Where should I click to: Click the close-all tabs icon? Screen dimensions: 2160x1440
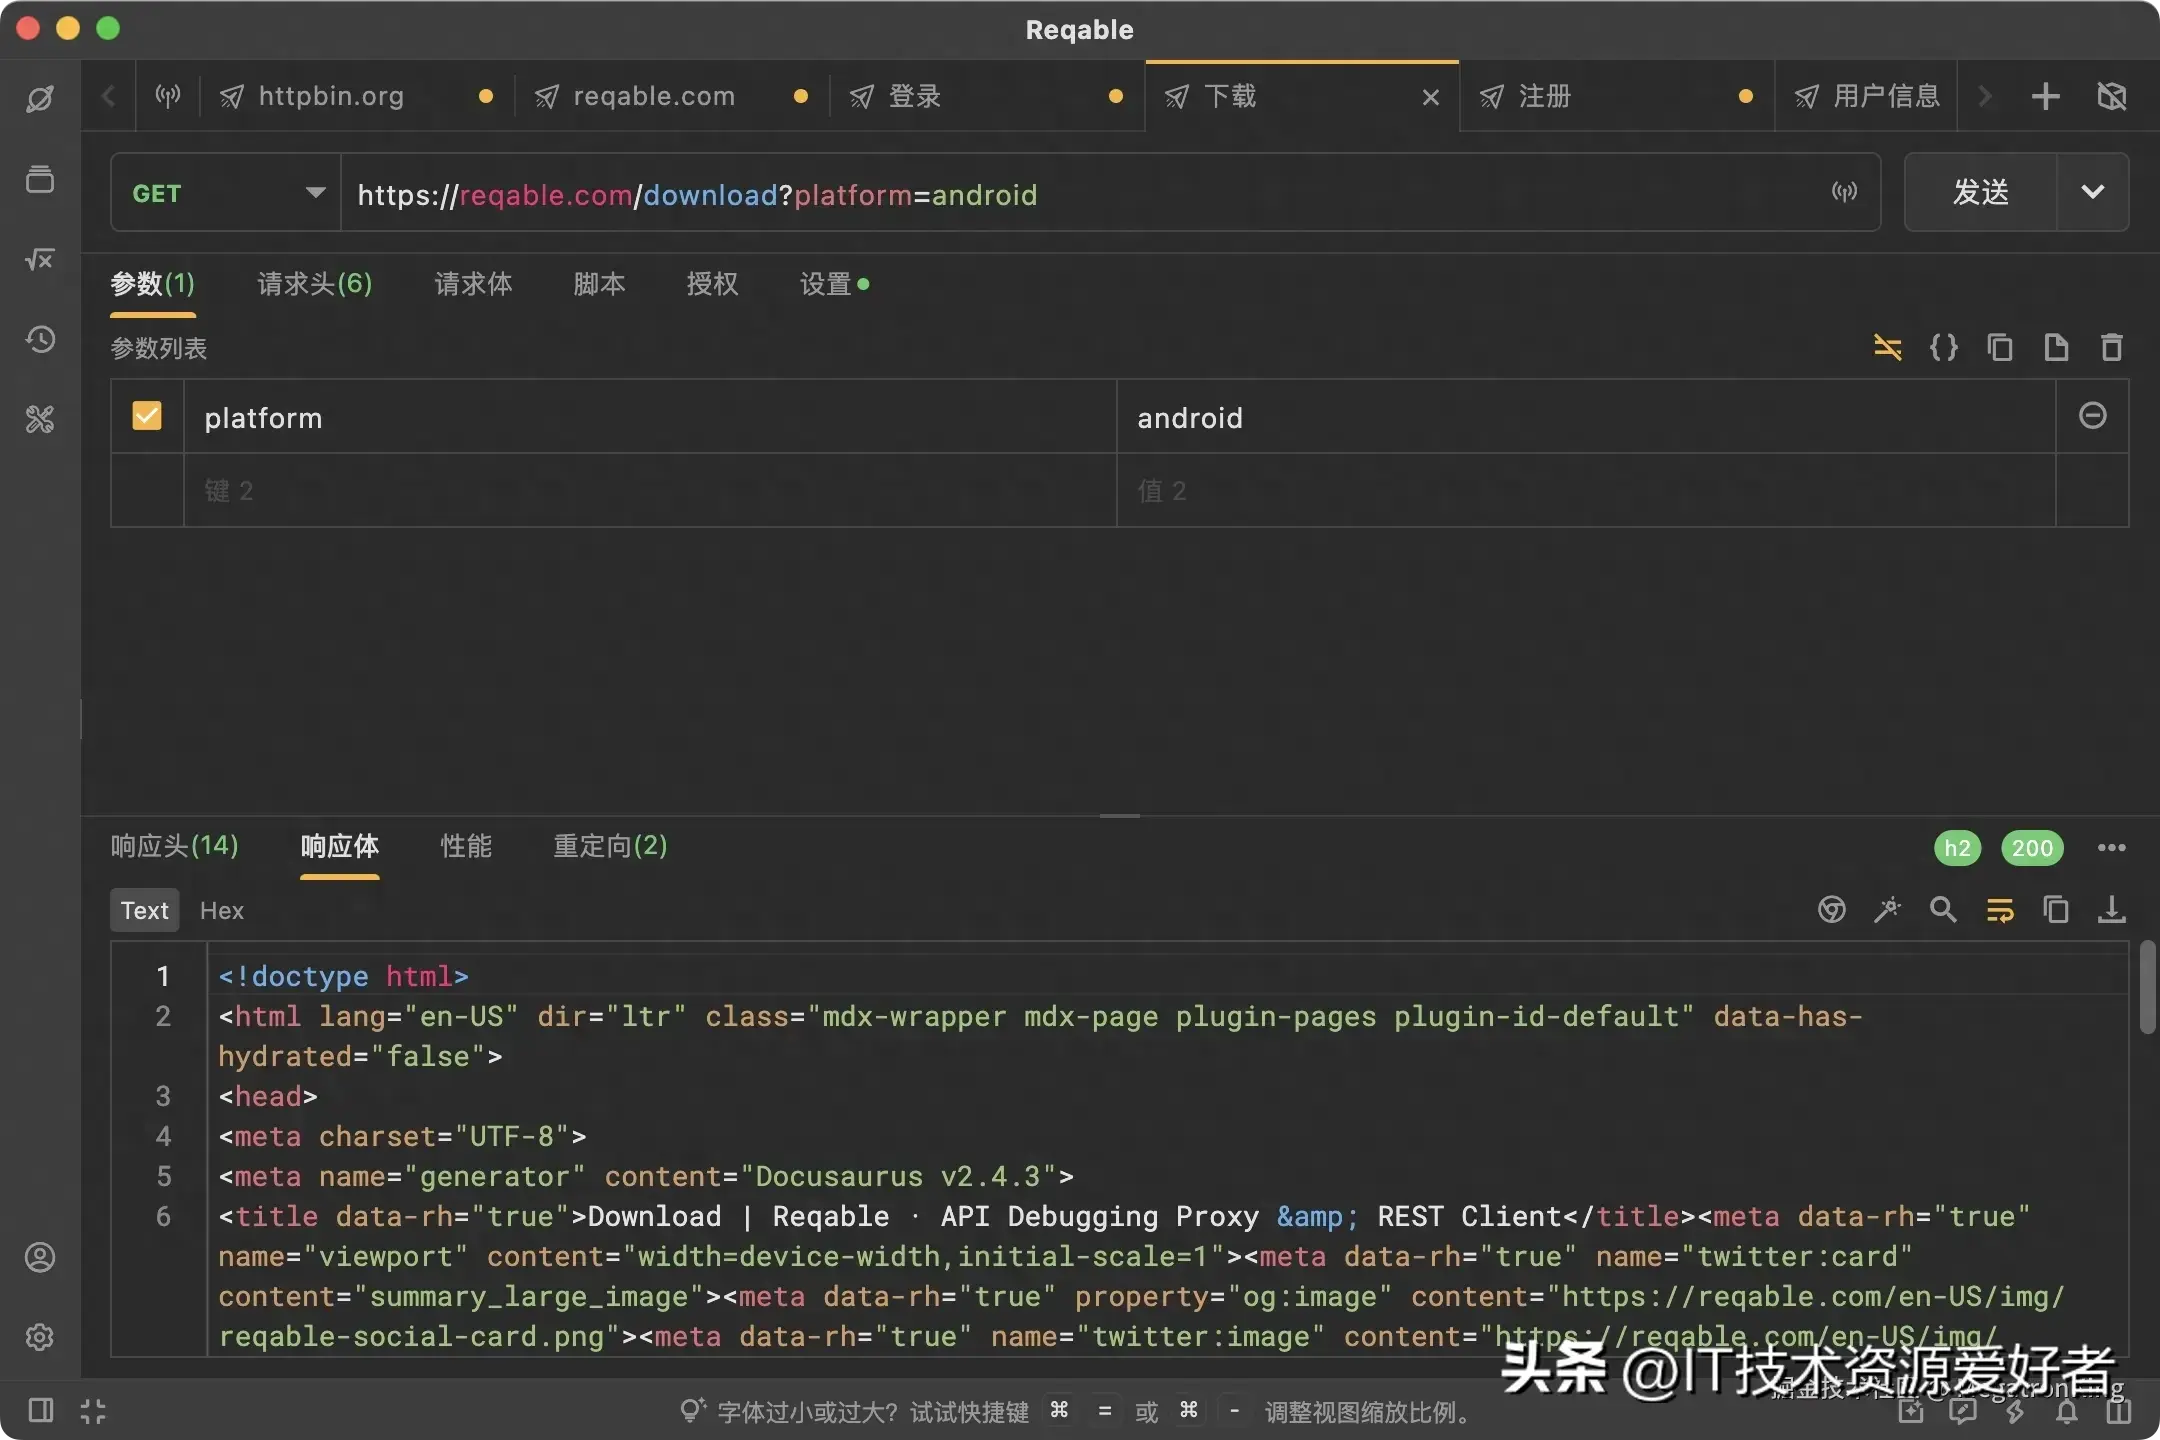pyautogui.click(x=2112, y=96)
